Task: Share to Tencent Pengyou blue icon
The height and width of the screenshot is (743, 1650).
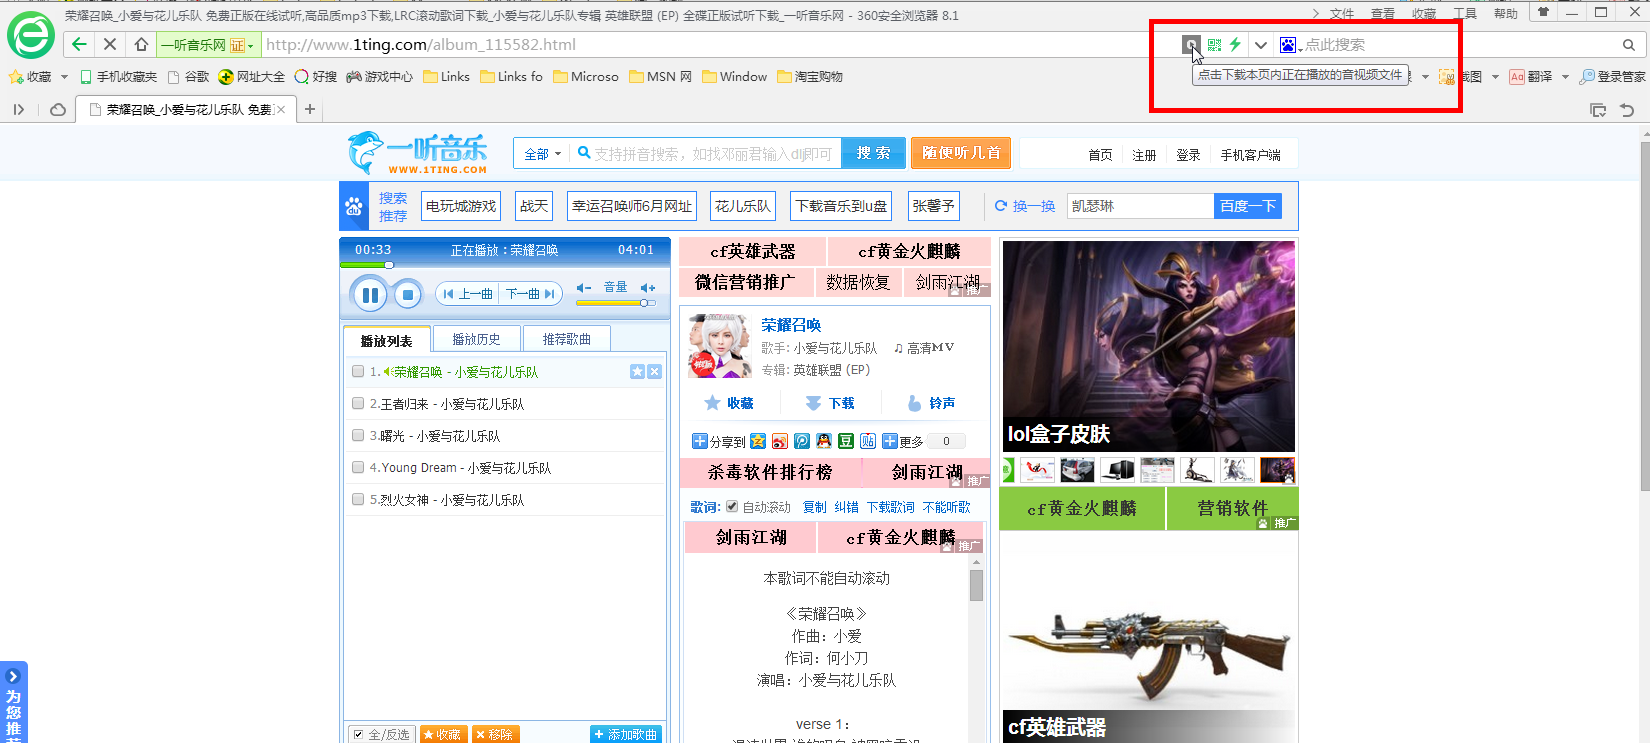Action: tap(802, 441)
